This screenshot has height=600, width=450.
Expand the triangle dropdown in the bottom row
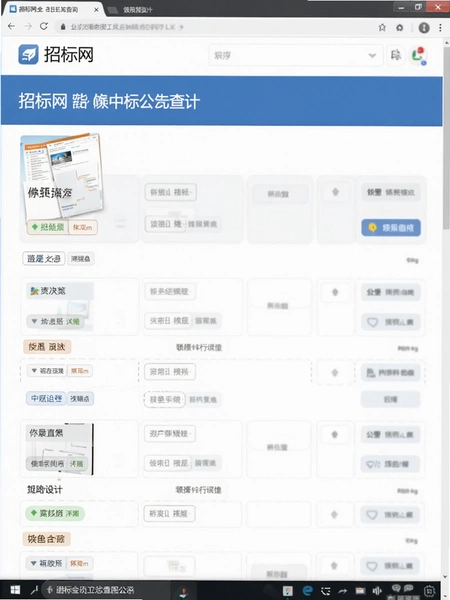coord(33,563)
